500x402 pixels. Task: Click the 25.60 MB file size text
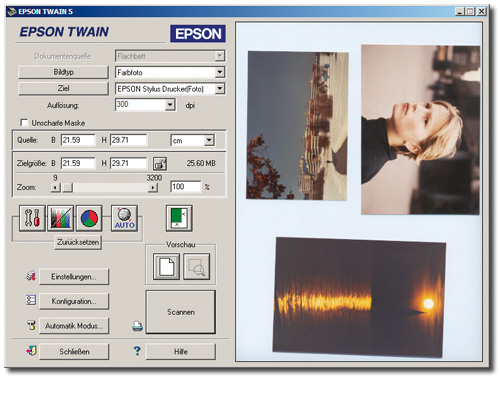(201, 163)
